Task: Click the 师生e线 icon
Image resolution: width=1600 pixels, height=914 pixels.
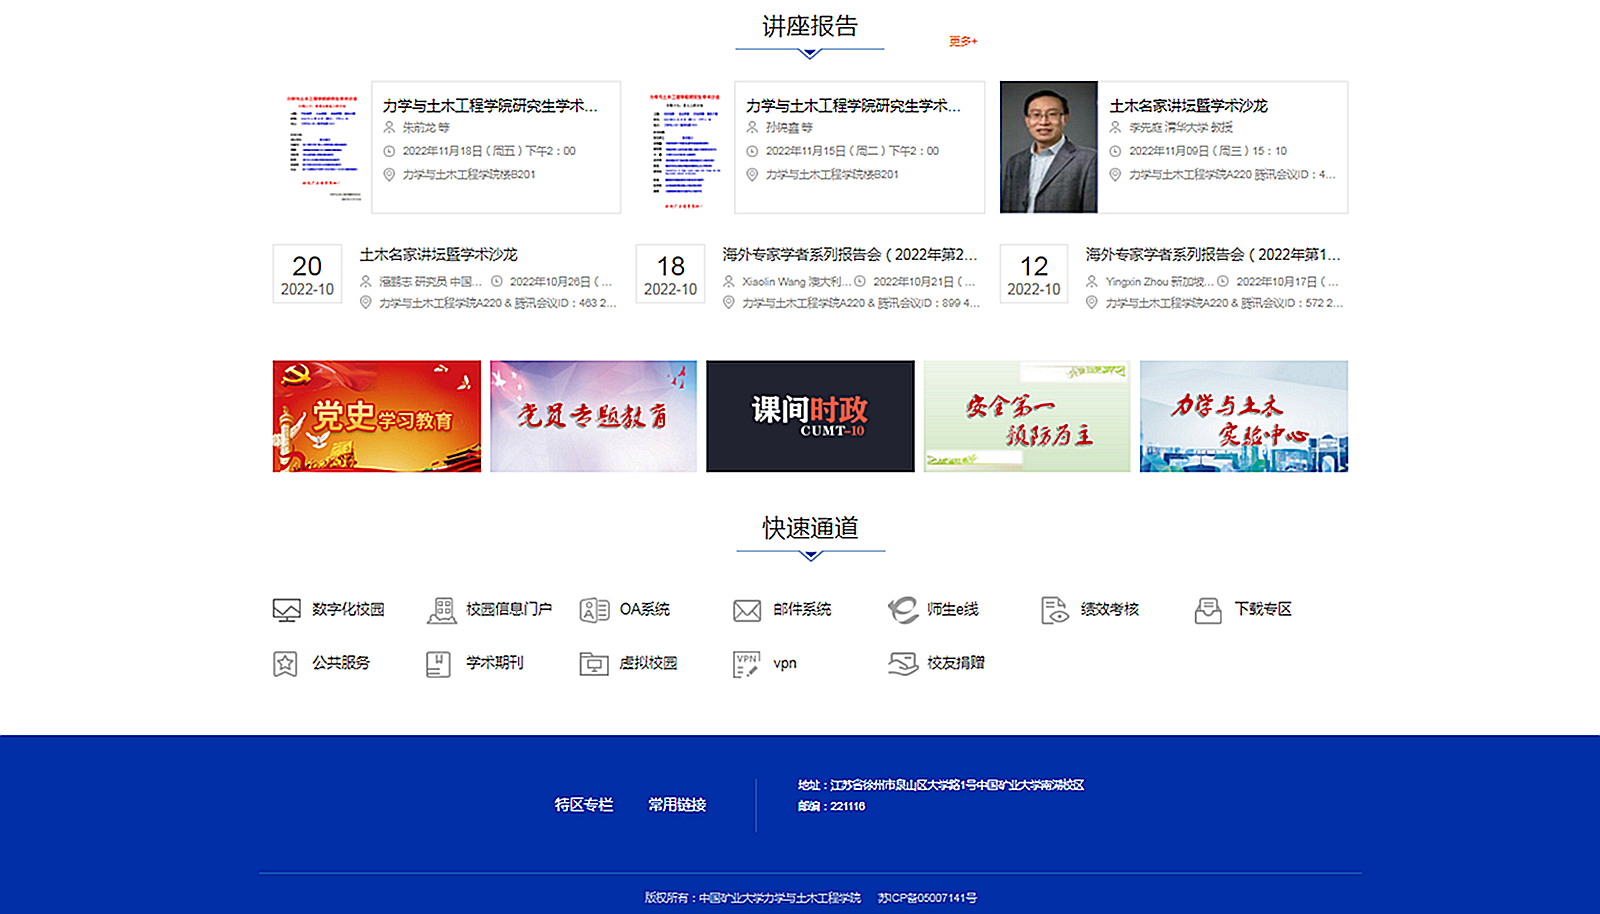Action: click(902, 610)
